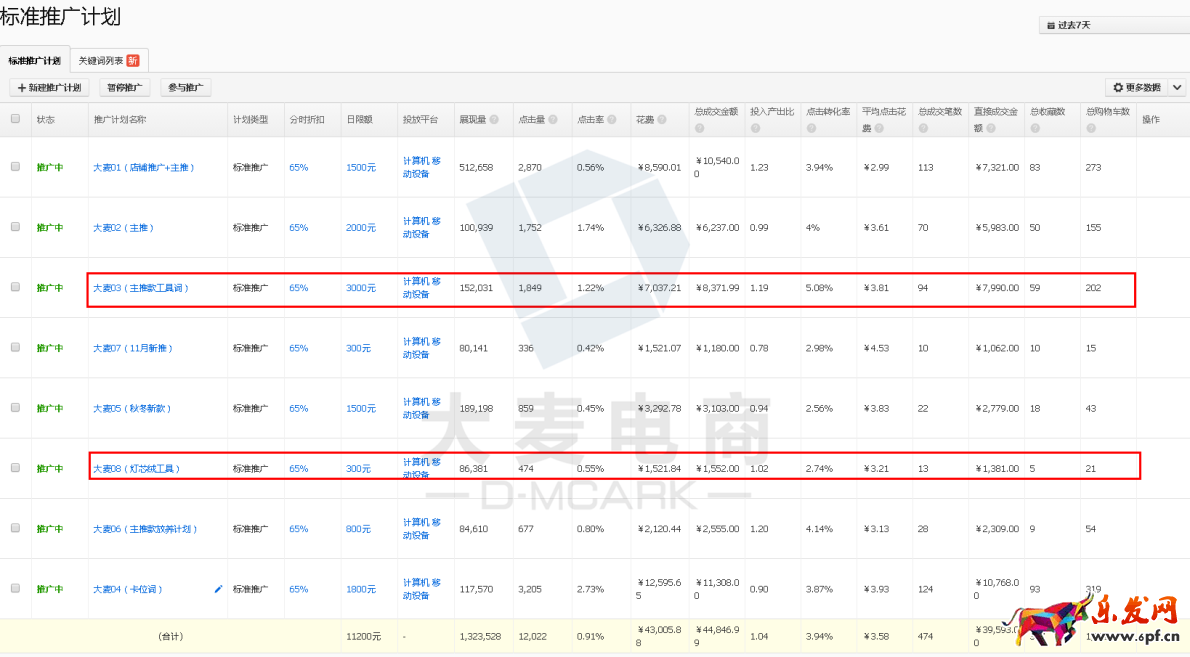Click the 新建推广计划 button
This screenshot has height=657, width=1190.
(x=49, y=87)
